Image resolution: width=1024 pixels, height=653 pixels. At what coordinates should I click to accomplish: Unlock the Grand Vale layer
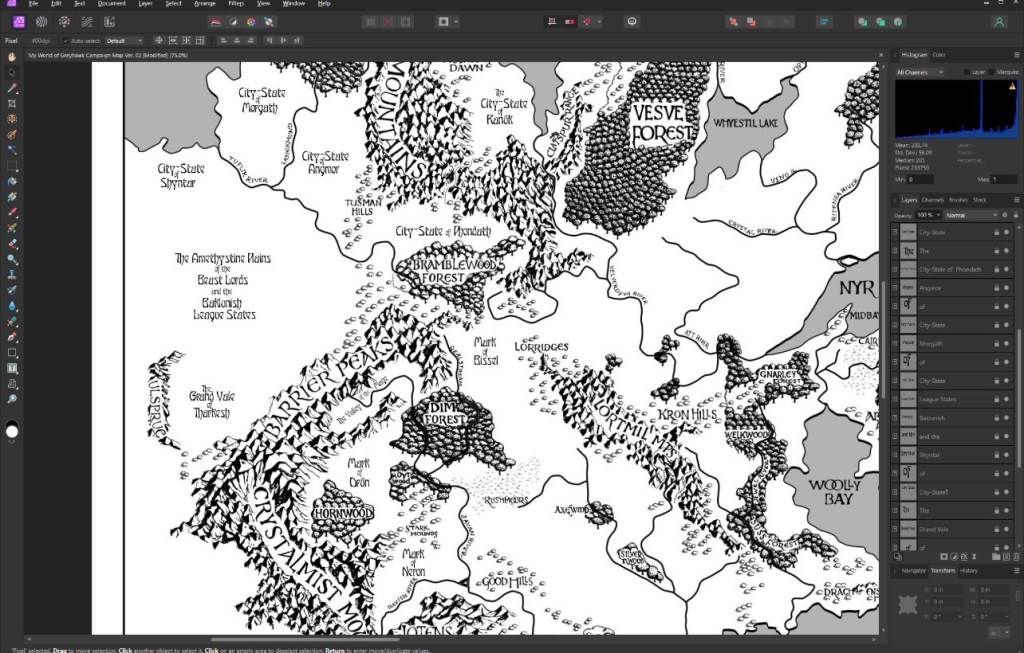click(997, 529)
